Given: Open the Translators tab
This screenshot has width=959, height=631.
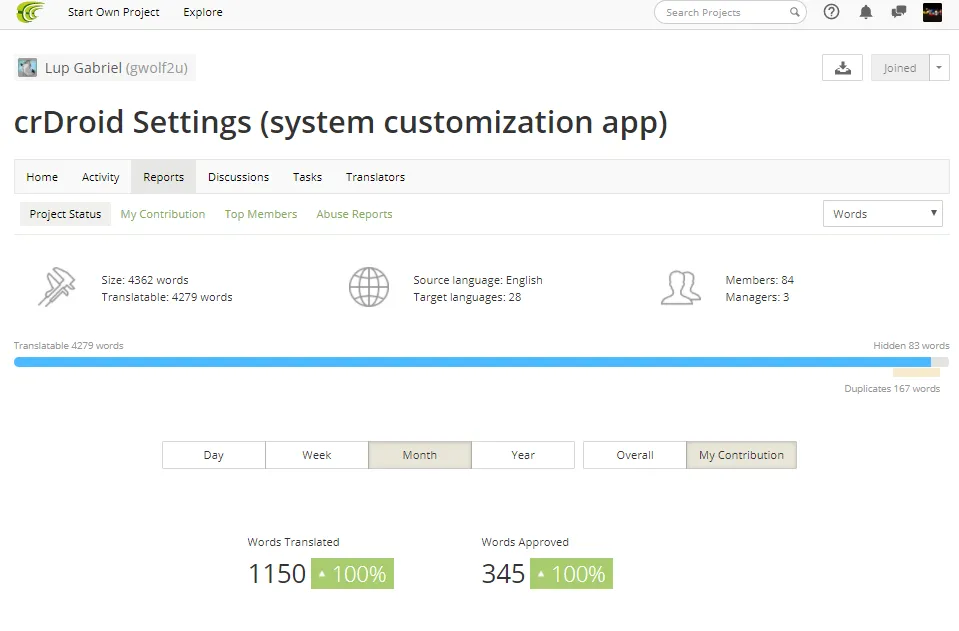Looking at the screenshot, I should tap(375, 177).
